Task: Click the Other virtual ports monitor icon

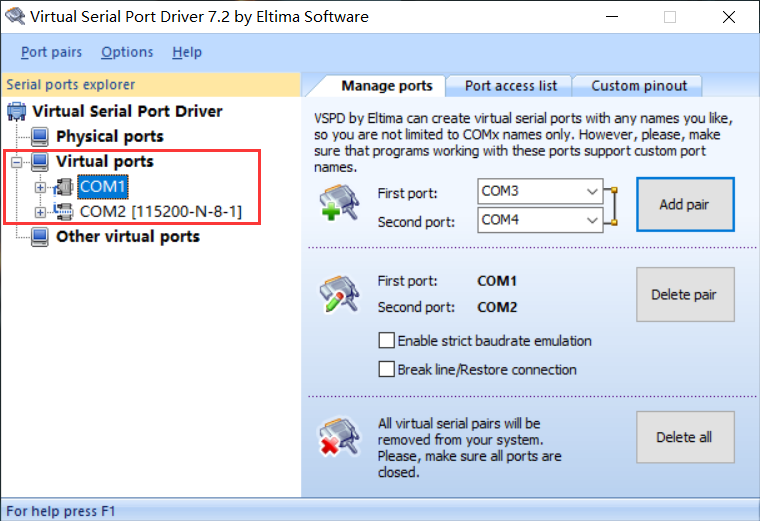Action: pos(40,237)
